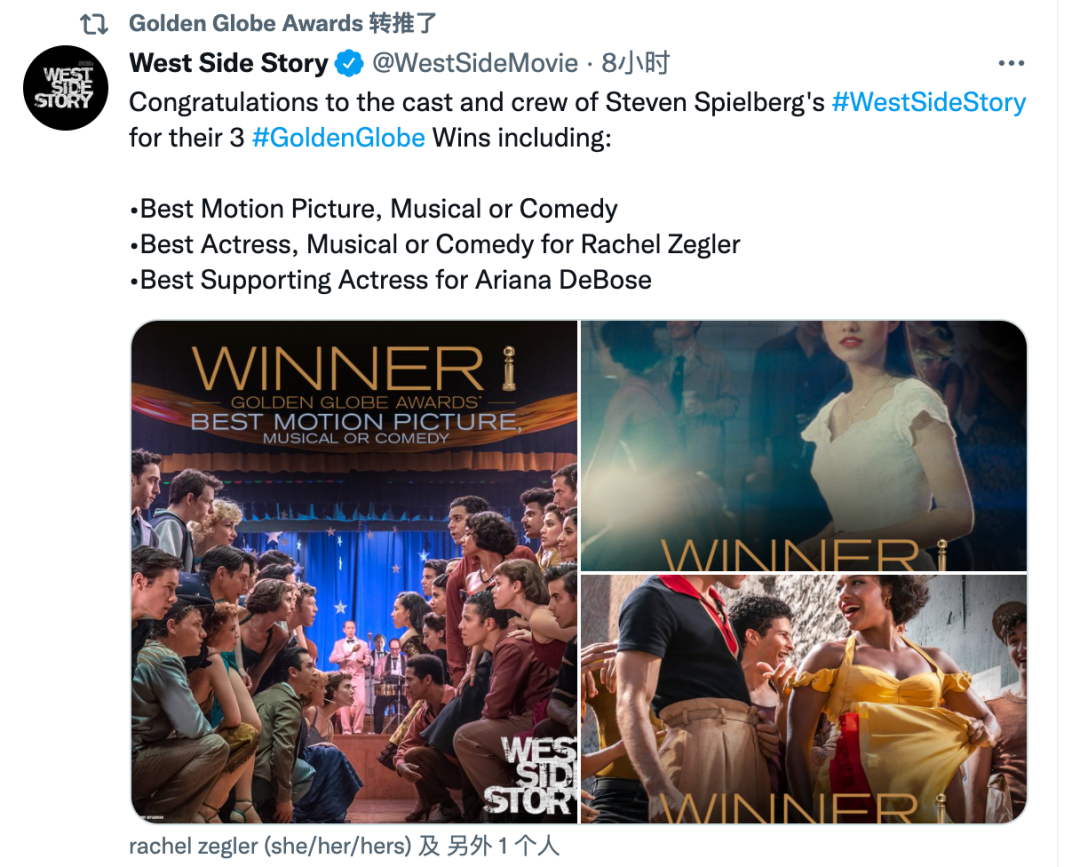
Task: Open the West Side Story profile avatar
Action: (x=65, y=87)
